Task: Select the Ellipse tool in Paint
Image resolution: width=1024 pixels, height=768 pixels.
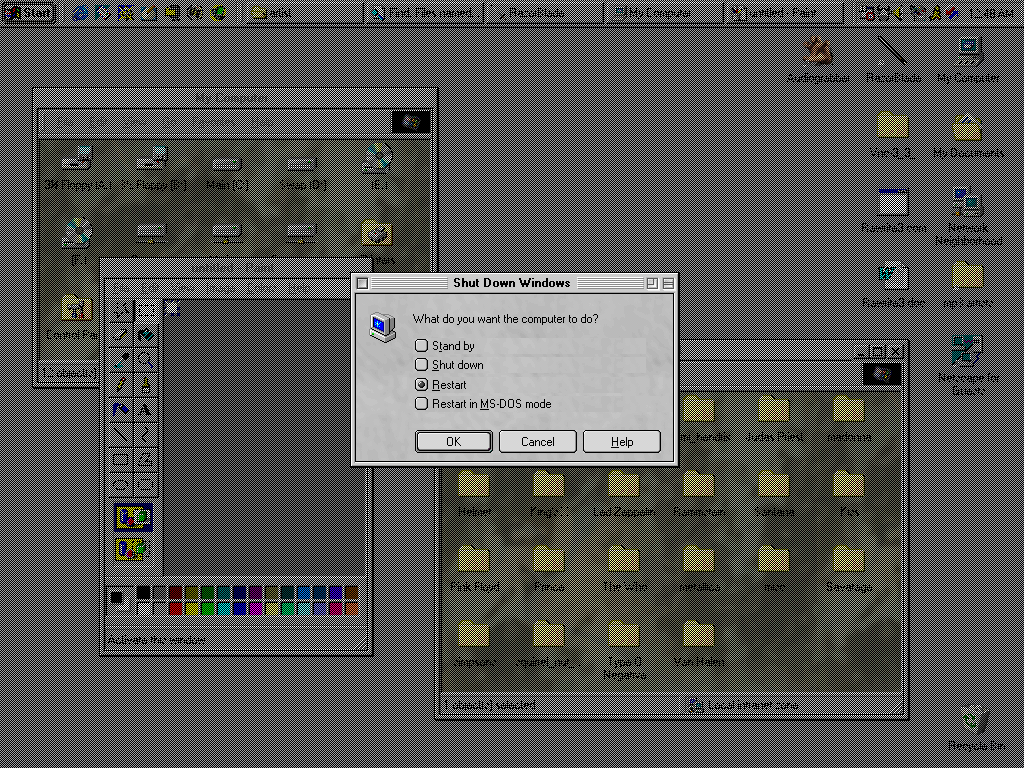Action: pyautogui.click(x=121, y=484)
